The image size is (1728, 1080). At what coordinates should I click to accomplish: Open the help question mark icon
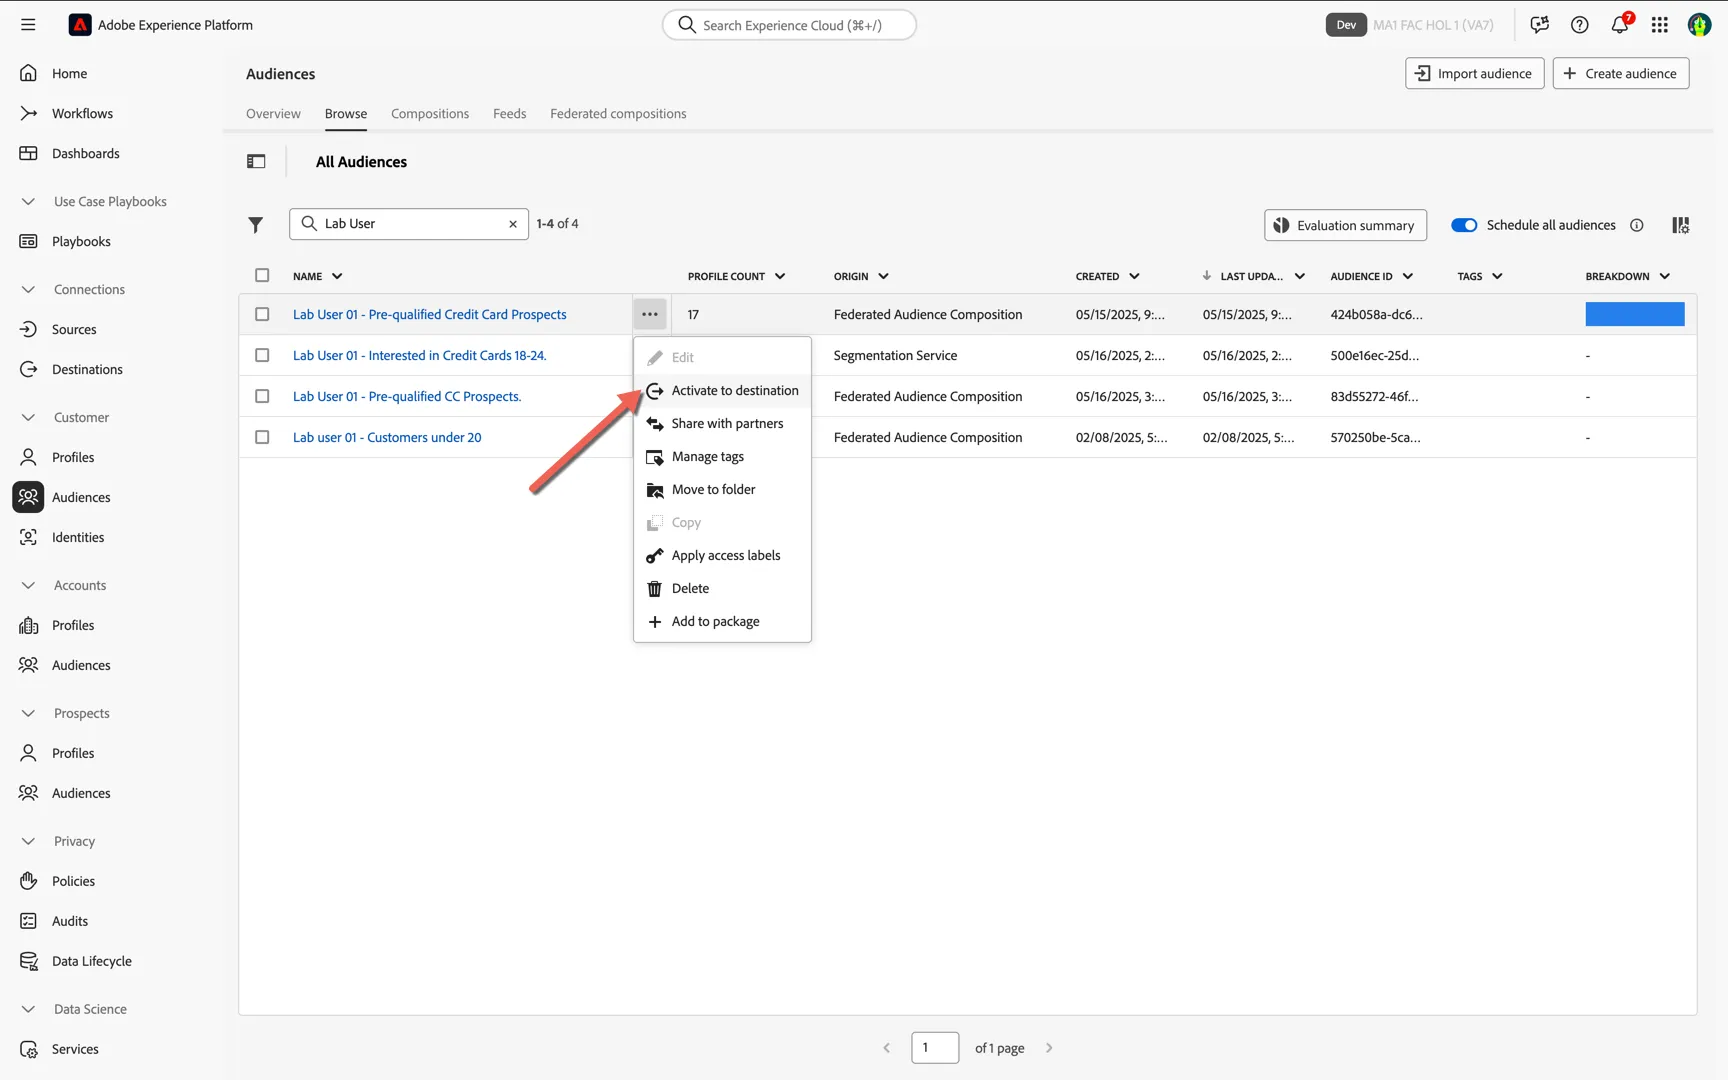click(1580, 25)
